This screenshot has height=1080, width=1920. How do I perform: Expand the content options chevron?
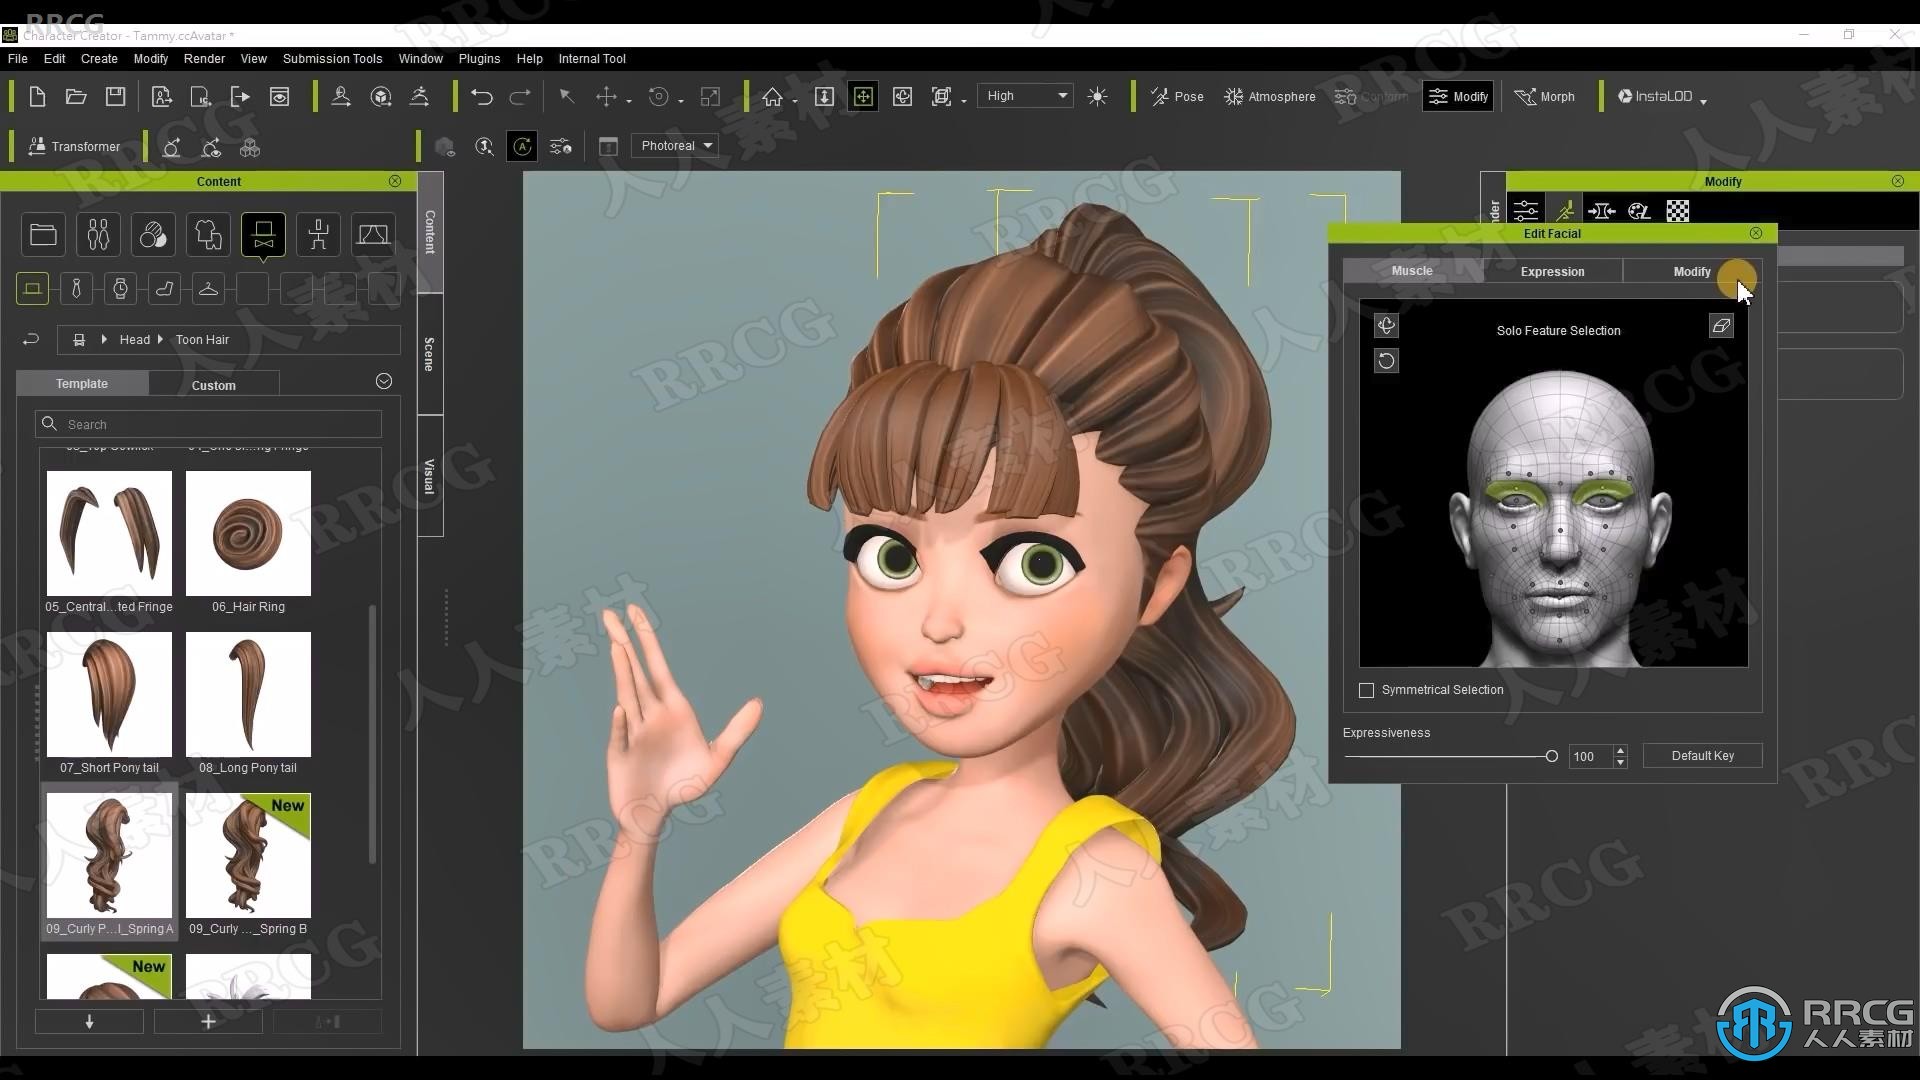click(384, 381)
